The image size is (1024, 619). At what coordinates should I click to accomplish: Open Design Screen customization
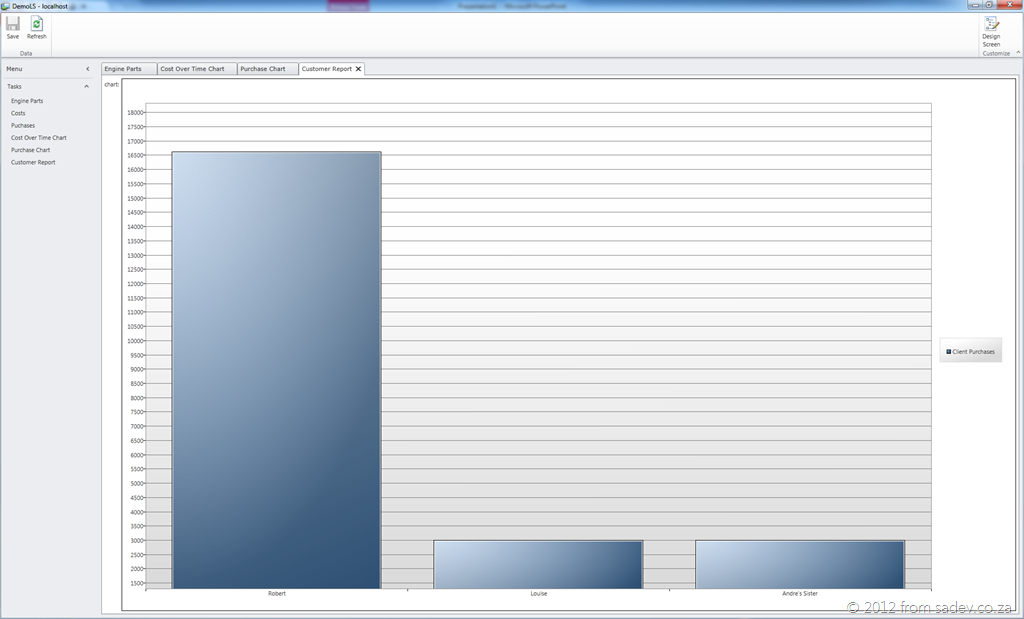pyautogui.click(x=991, y=32)
